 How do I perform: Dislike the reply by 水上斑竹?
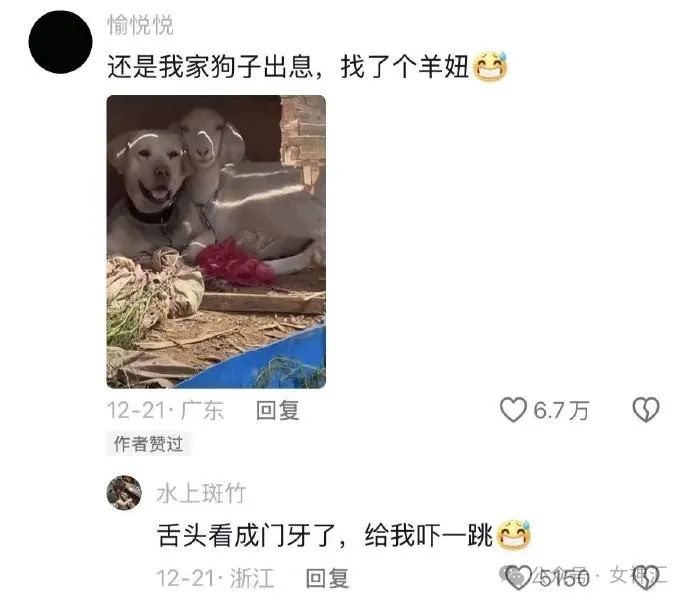click(646, 577)
